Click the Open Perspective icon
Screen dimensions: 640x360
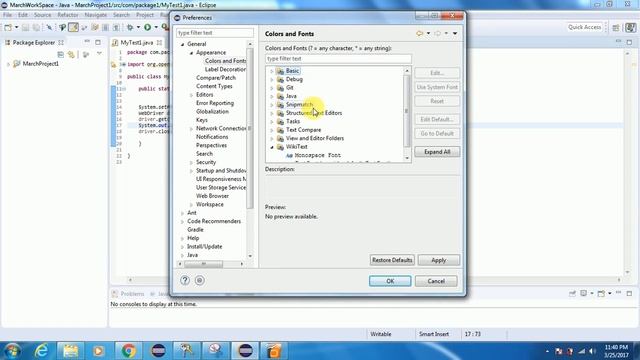pyautogui.click(x=616, y=27)
